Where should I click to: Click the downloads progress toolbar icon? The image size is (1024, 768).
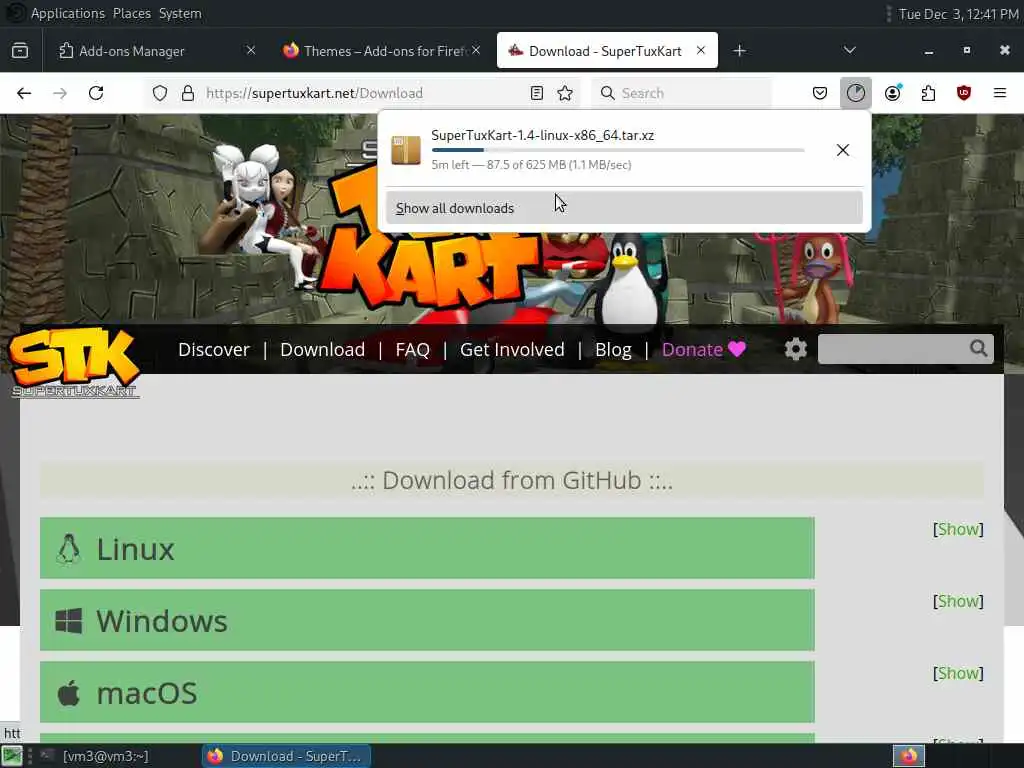(856, 93)
